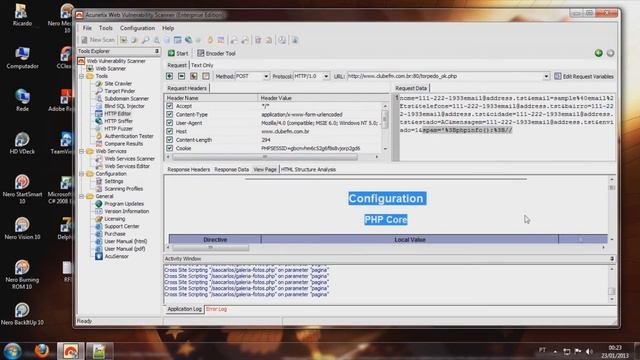The width and height of the screenshot is (640, 360).
Task: Click the View Page horizontal scrollbar thumb
Action: 211,247
